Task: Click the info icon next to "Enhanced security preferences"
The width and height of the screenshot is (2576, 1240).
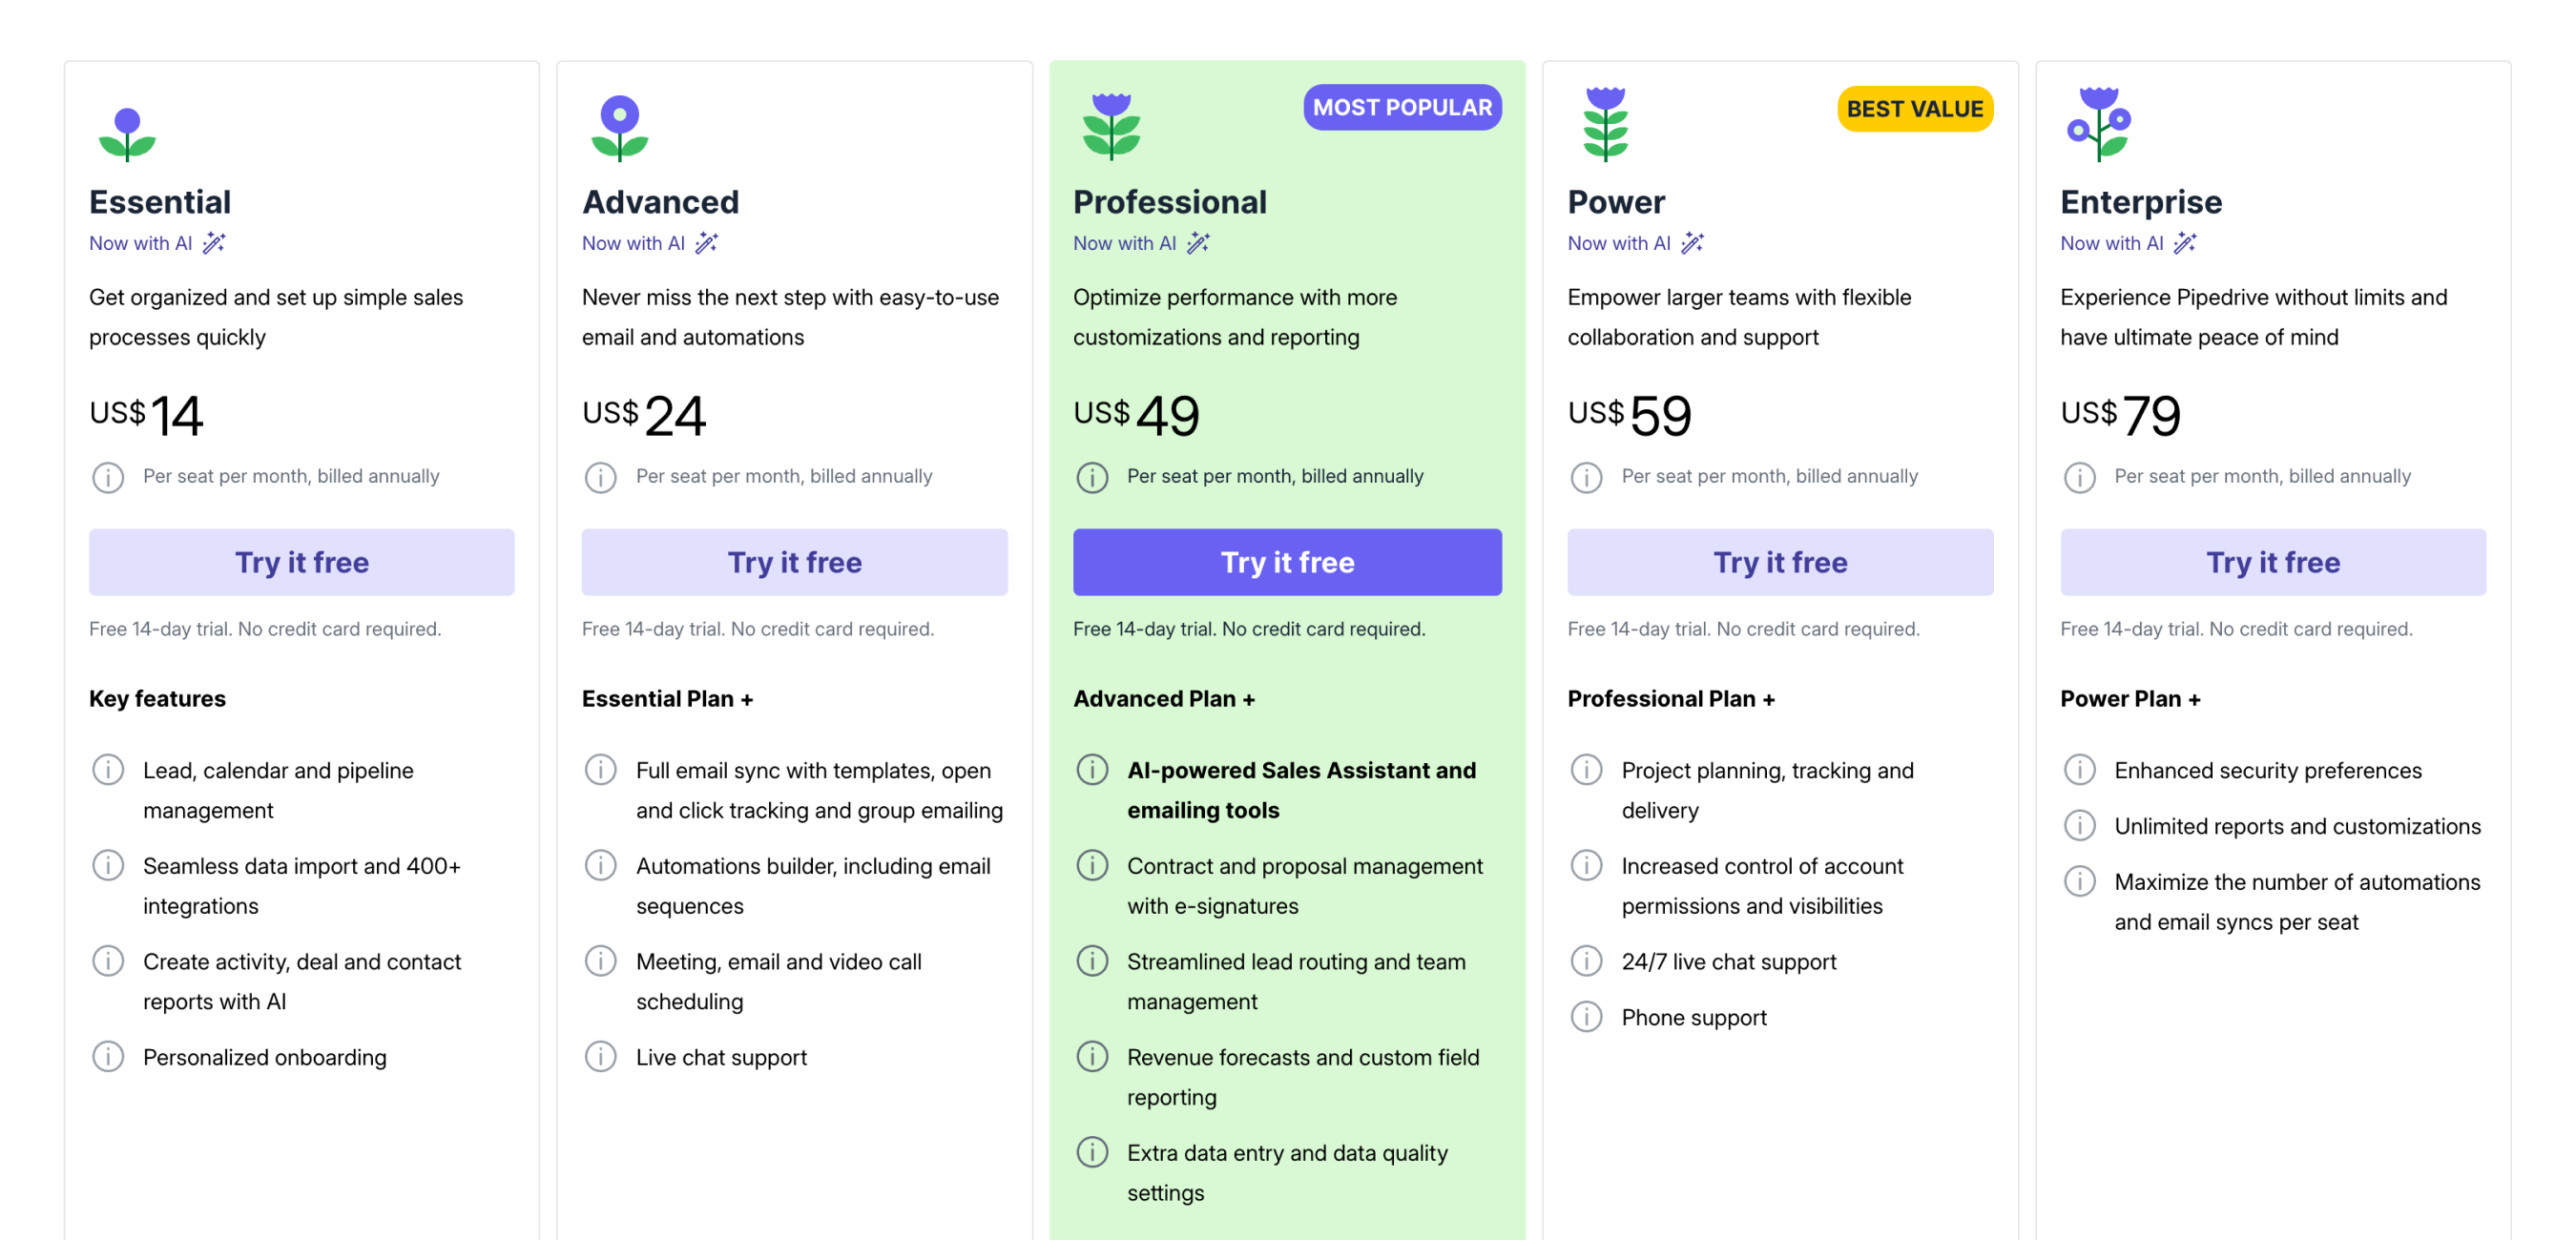Action: click(2079, 769)
